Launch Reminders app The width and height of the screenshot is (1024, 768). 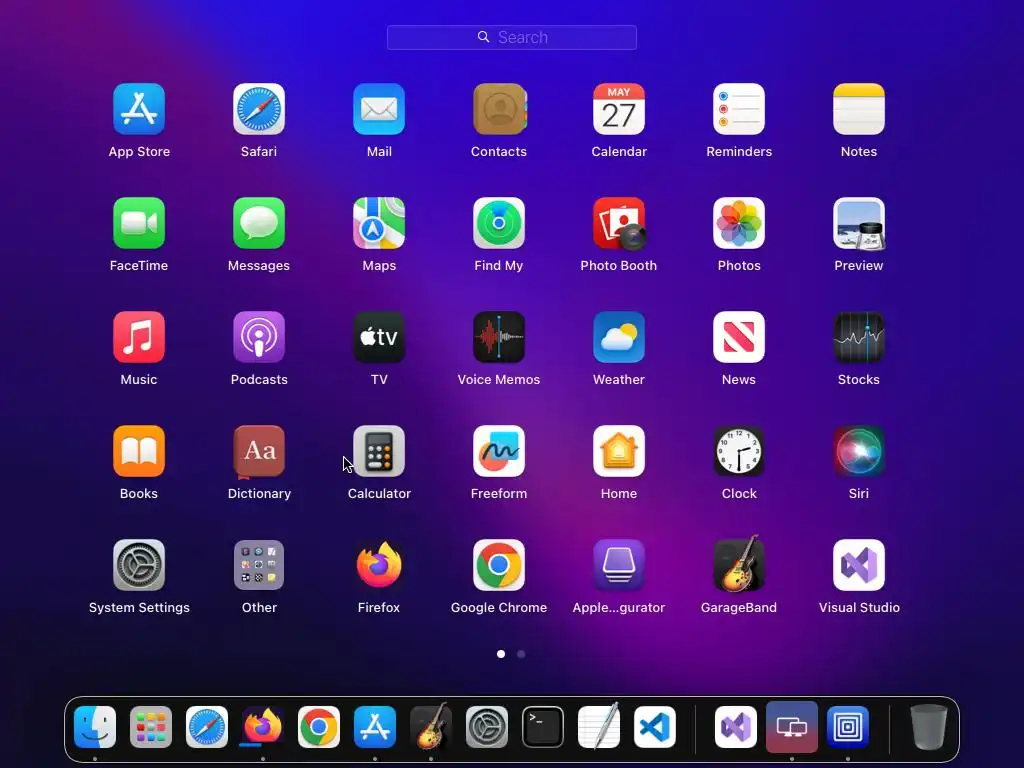(x=739, y=109)
